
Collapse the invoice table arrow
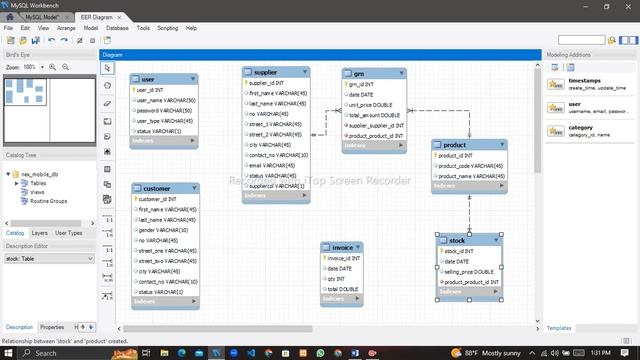[358, 247]
